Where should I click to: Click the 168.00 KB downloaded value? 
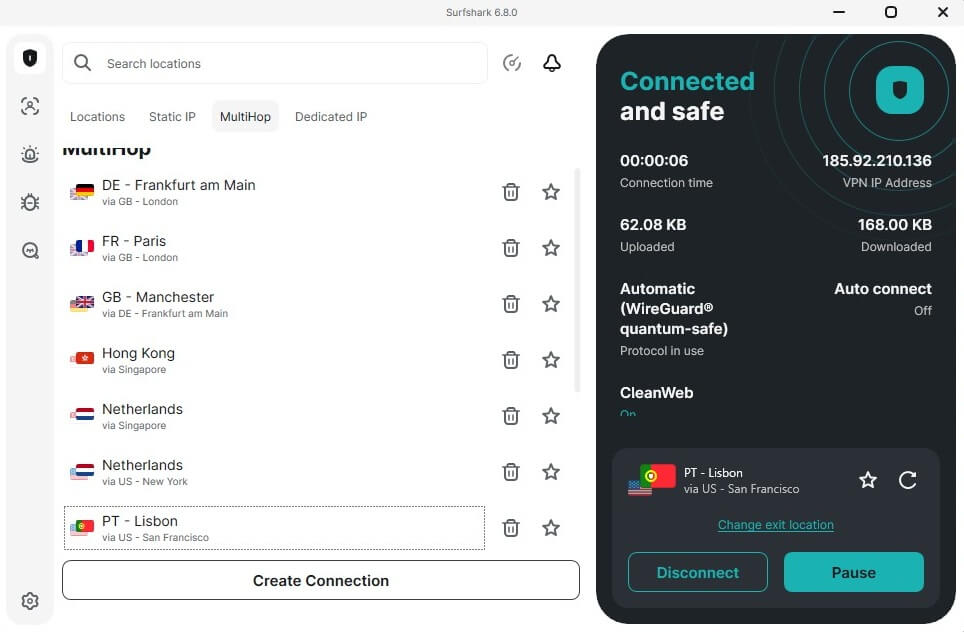point(895,224)
